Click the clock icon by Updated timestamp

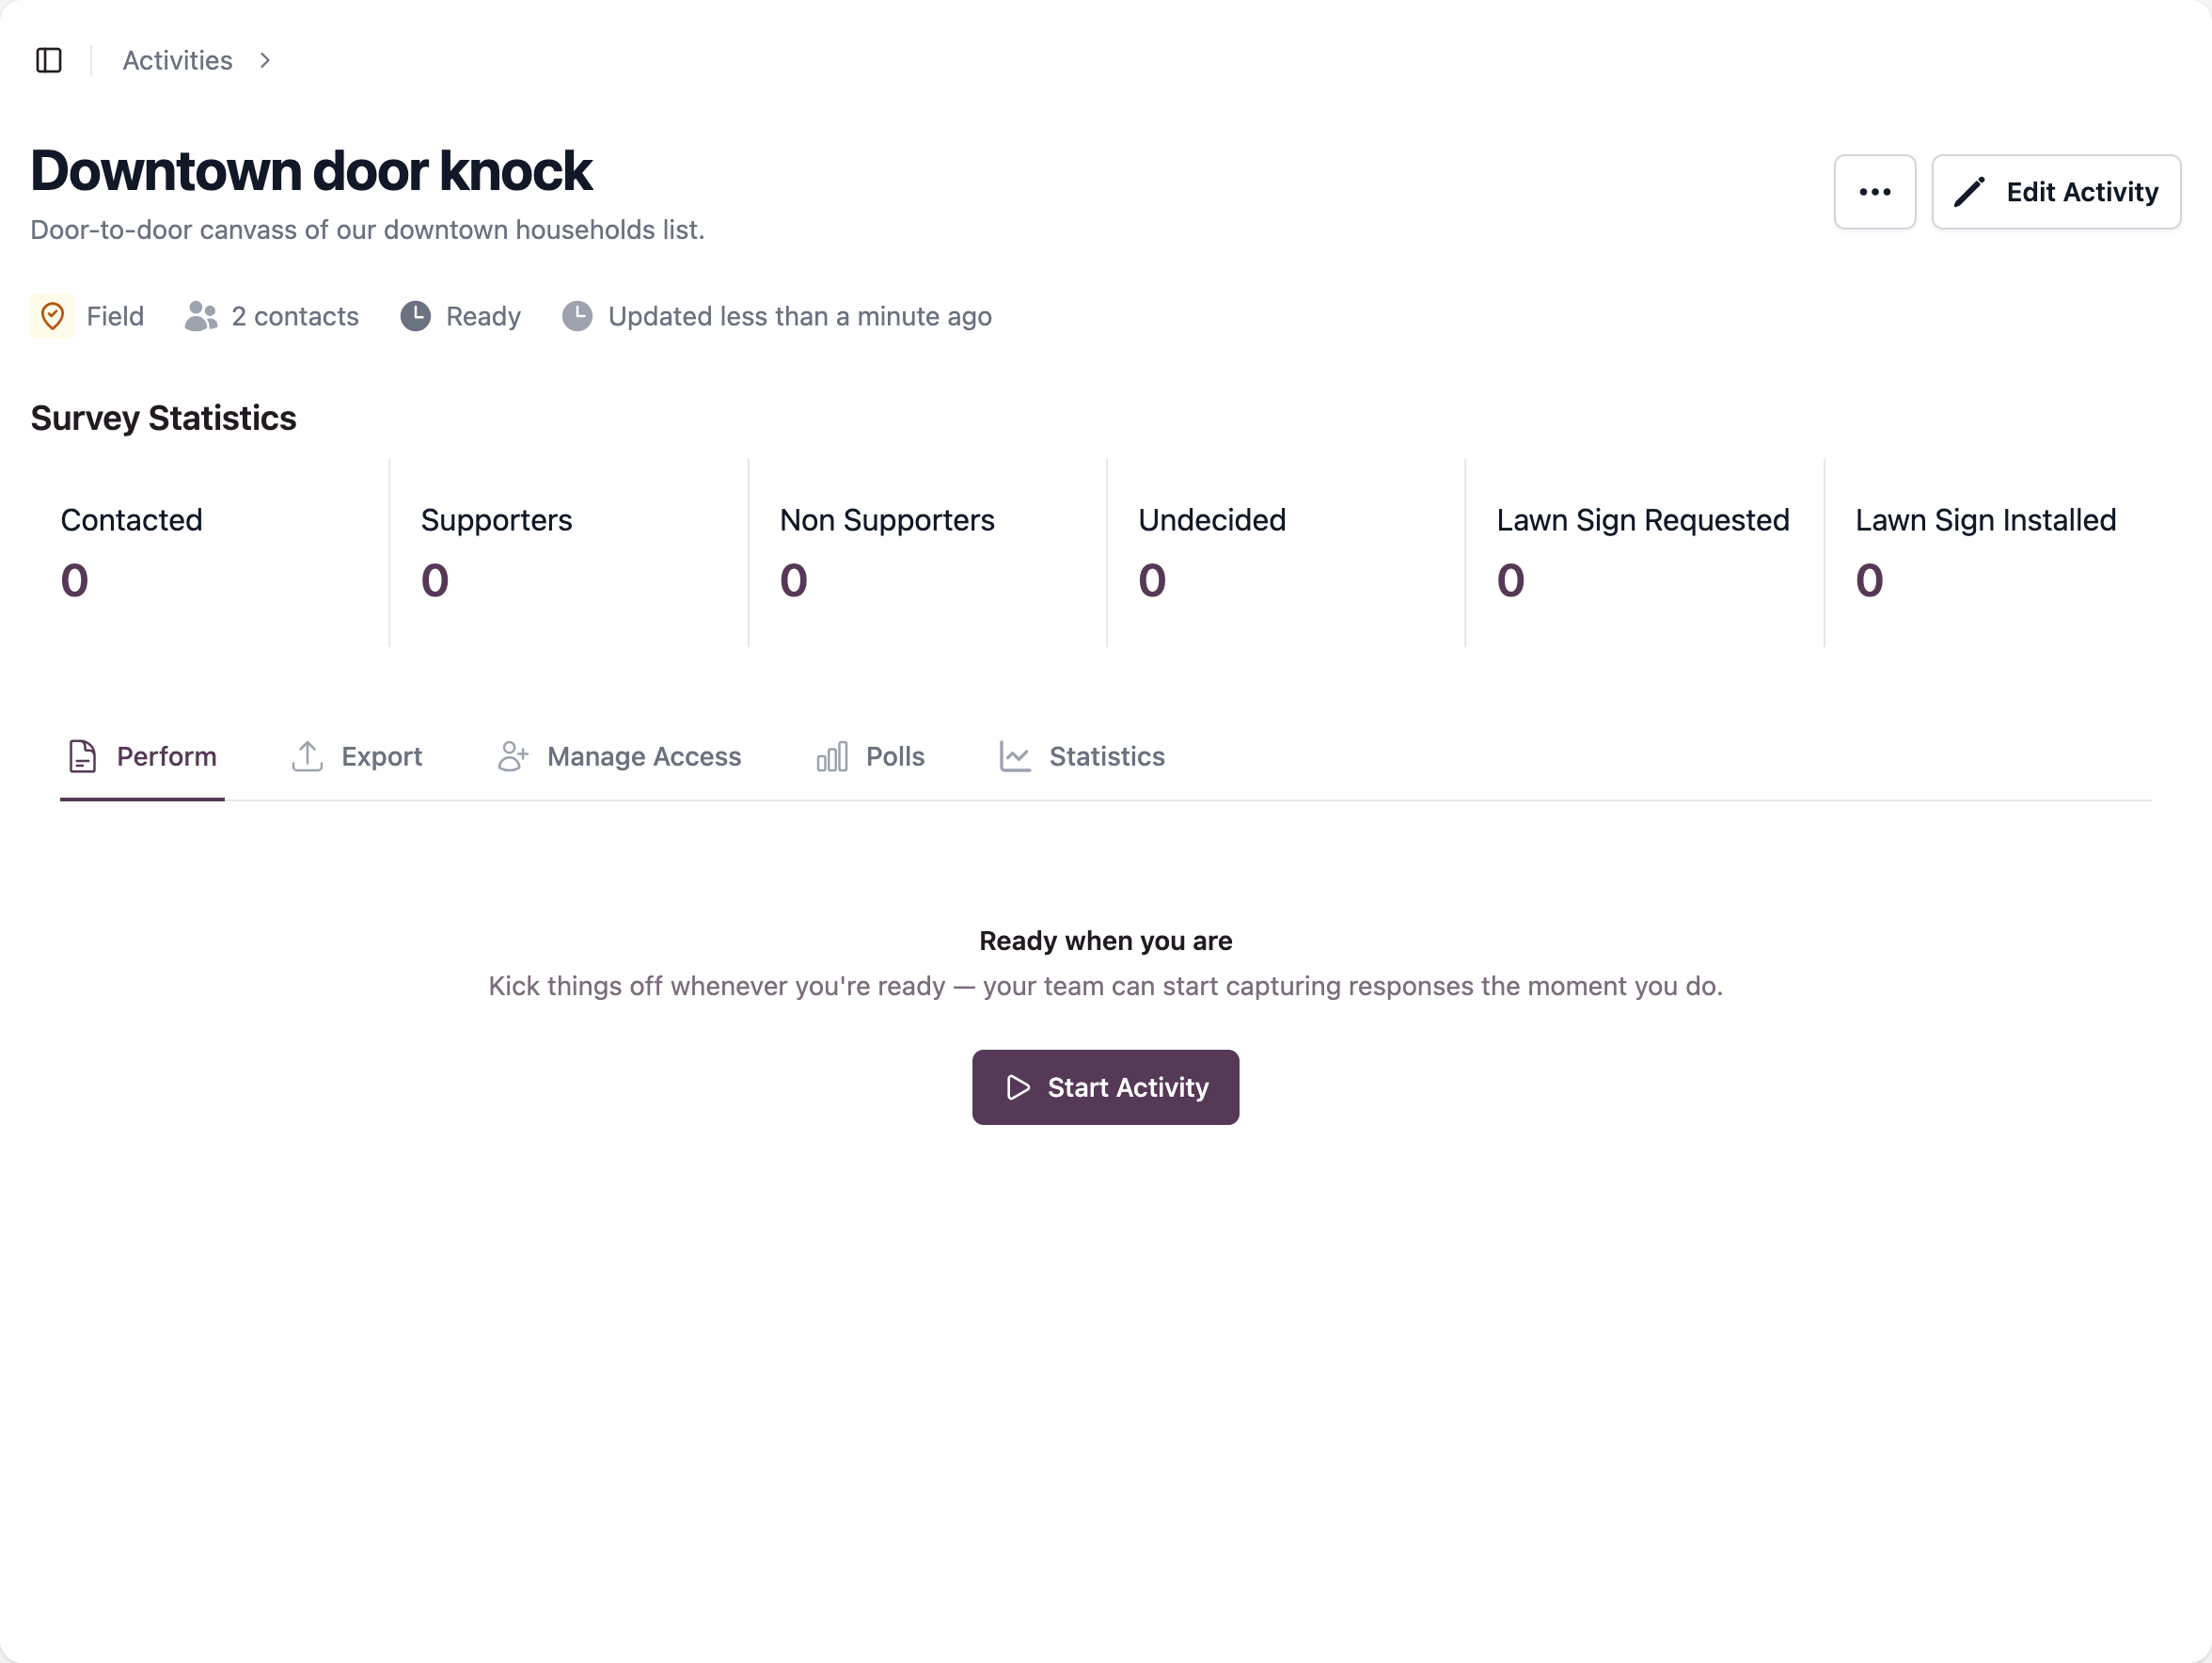tap(577, 316)
